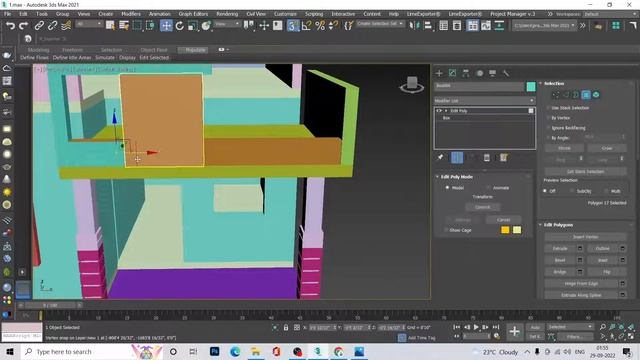Toggle Show End Result icon below stack
Image resolution: width=640 pixels, height=360 pixels.
[457, 158]
